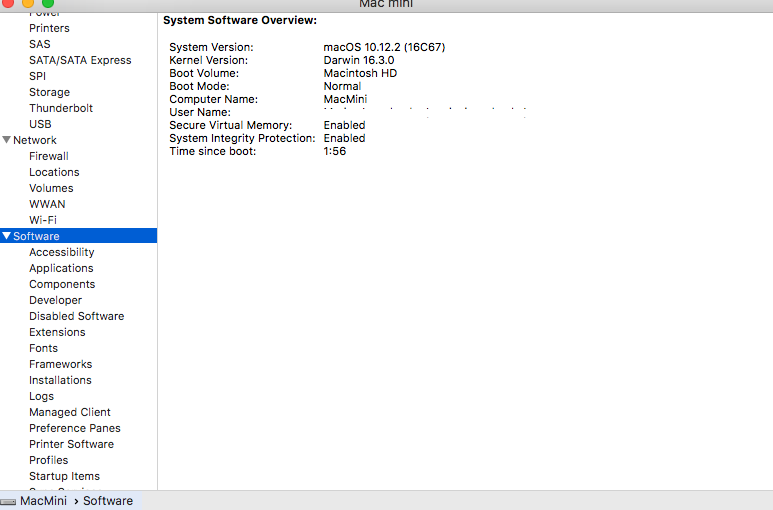
Task: Select Locations under Network
Action: click(54, 172)
